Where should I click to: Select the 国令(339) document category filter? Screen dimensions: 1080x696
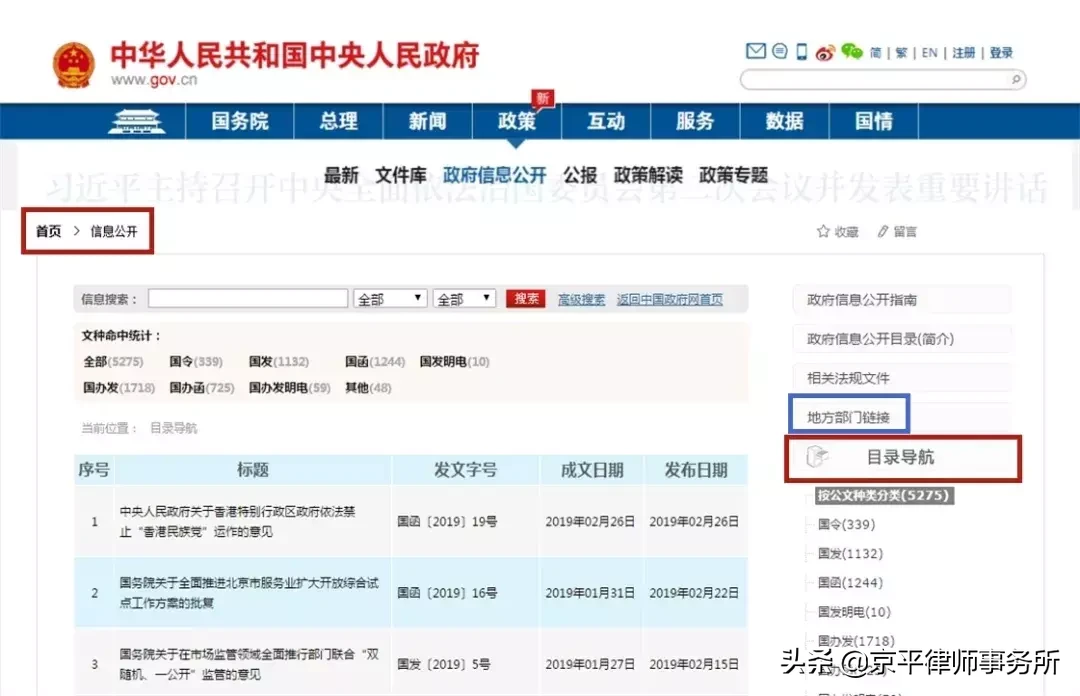coord(197,361)
